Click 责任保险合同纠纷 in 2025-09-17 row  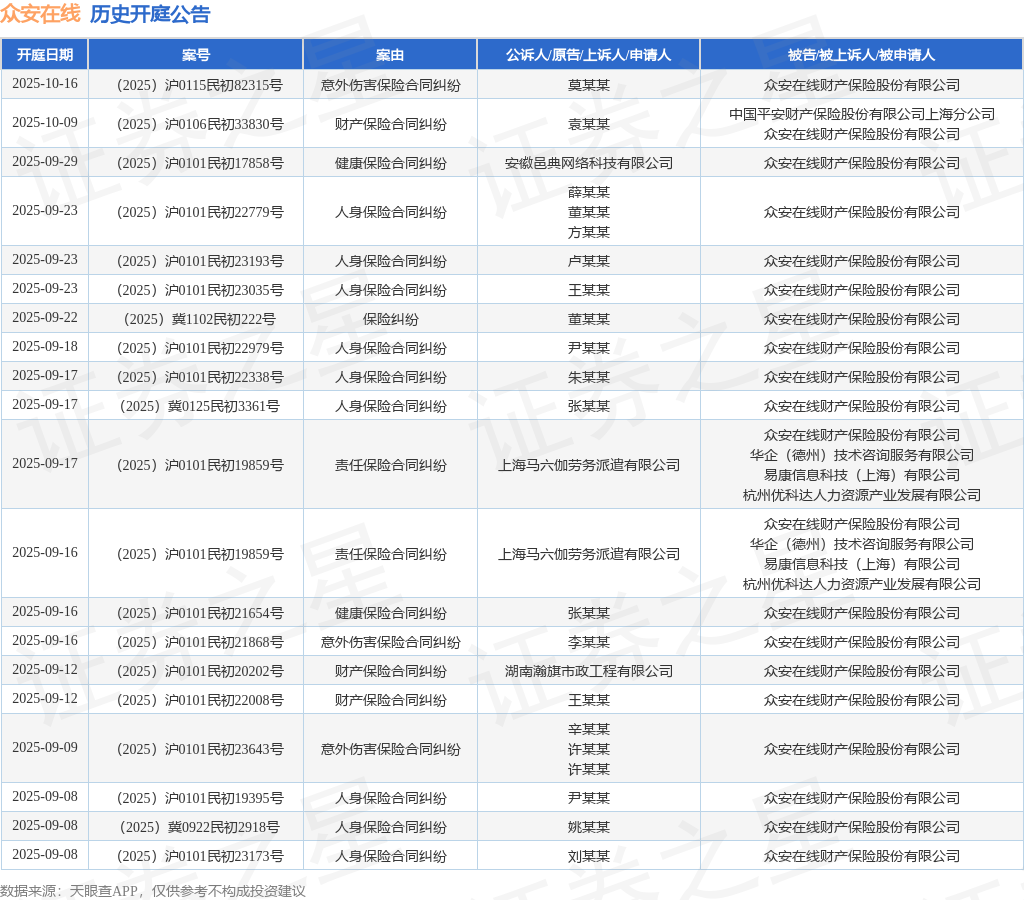point(390,465)
